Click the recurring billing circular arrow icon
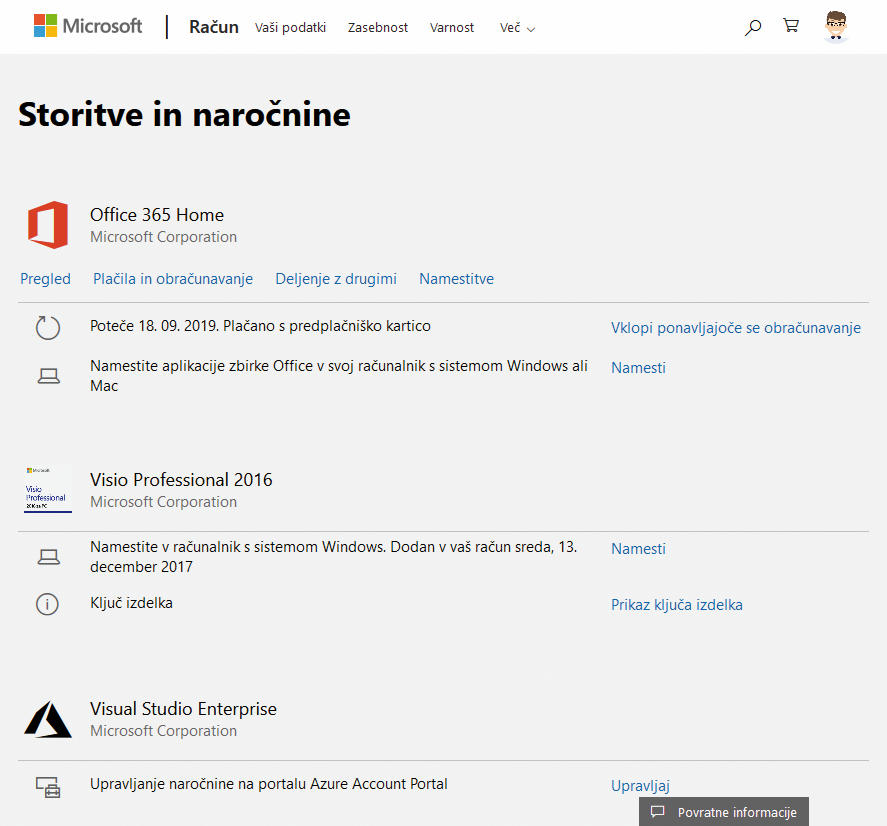The width and height of the screenshot is (887, 826). (48, 328)
